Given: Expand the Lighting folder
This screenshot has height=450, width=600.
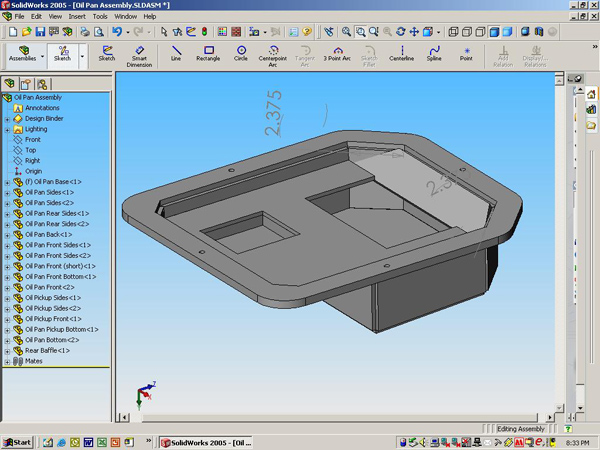Looking at the screenshot, I should (x=7, y=129).
